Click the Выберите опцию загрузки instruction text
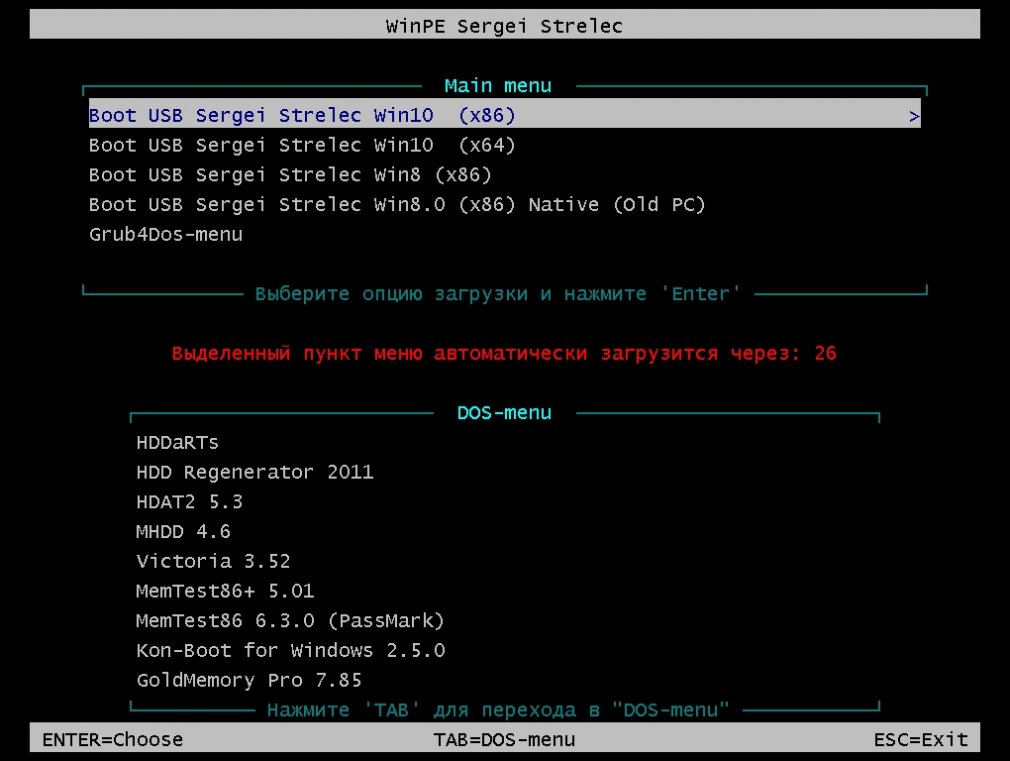This screenshot has height=761, width=1010. click(x=498, y=294)
